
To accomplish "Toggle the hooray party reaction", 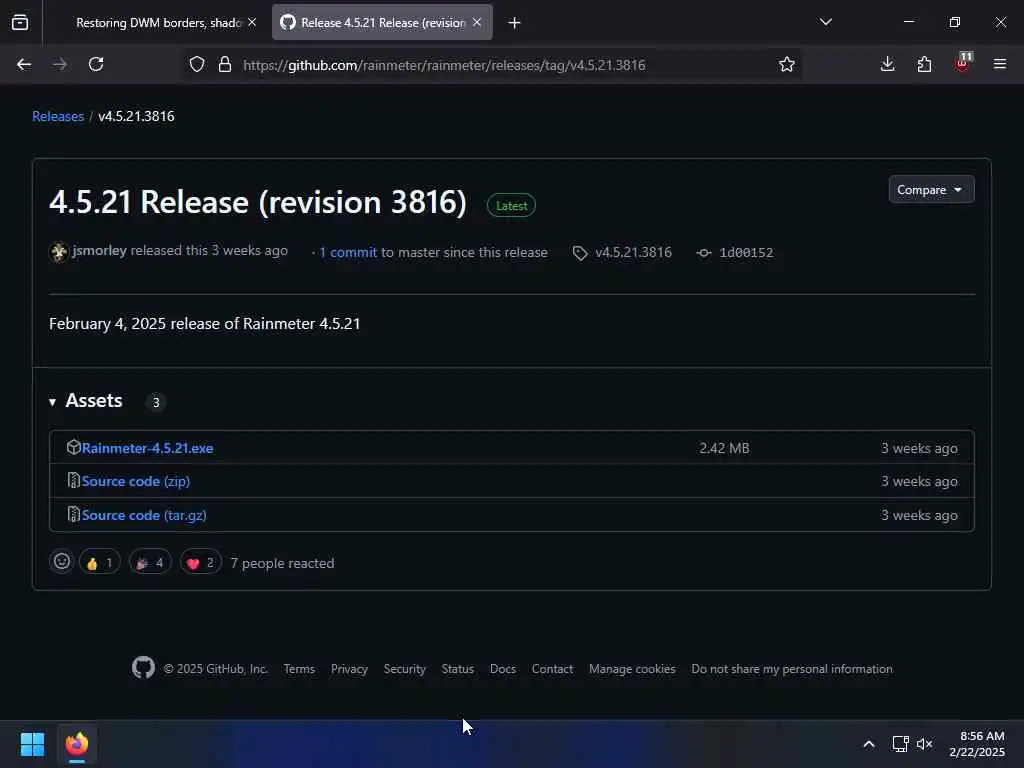I will [x=150, y=562].
